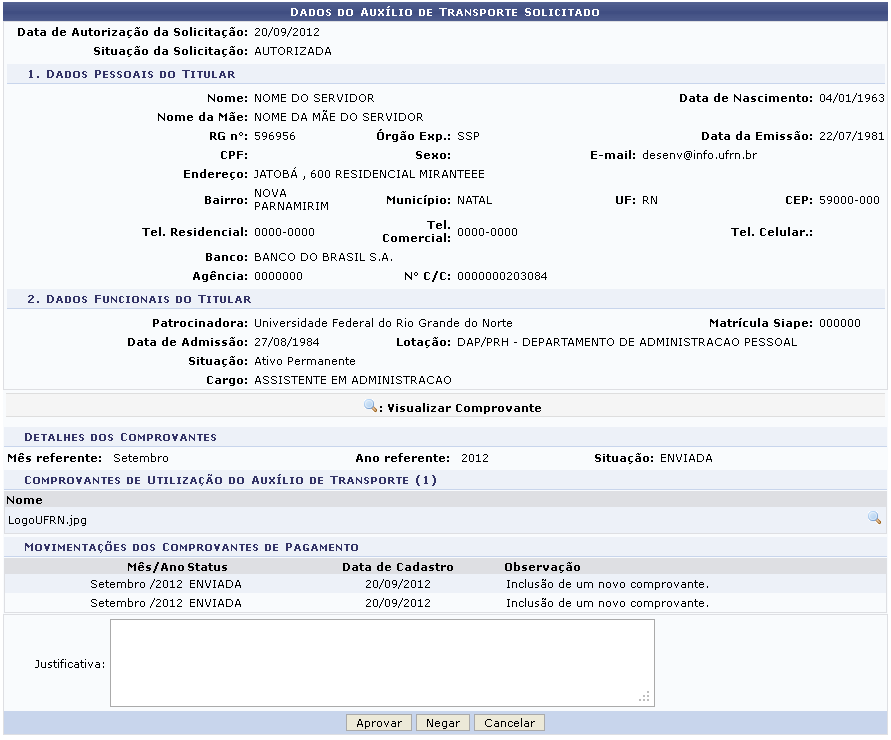This screenshot has width=891, height=740.
Task: Click the magnifier icon beside Visualizar Comprovante legend
Action: pyautogui.click(x=372, y=407)
